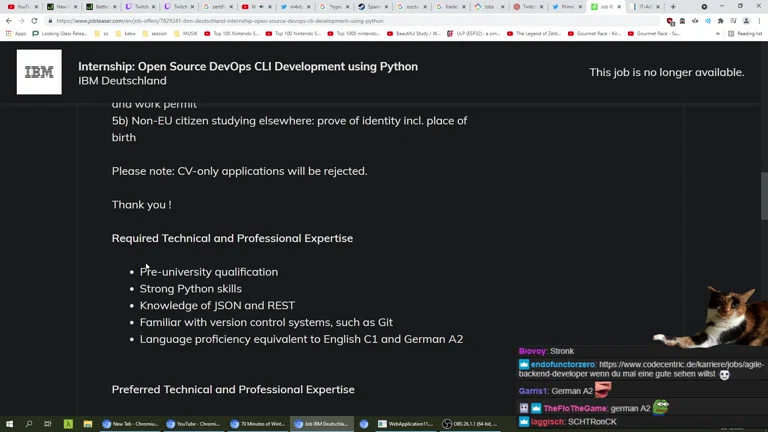Switch to OBS in the taskbar
Viewport: 768px width, 432px height.
(470, 424)
